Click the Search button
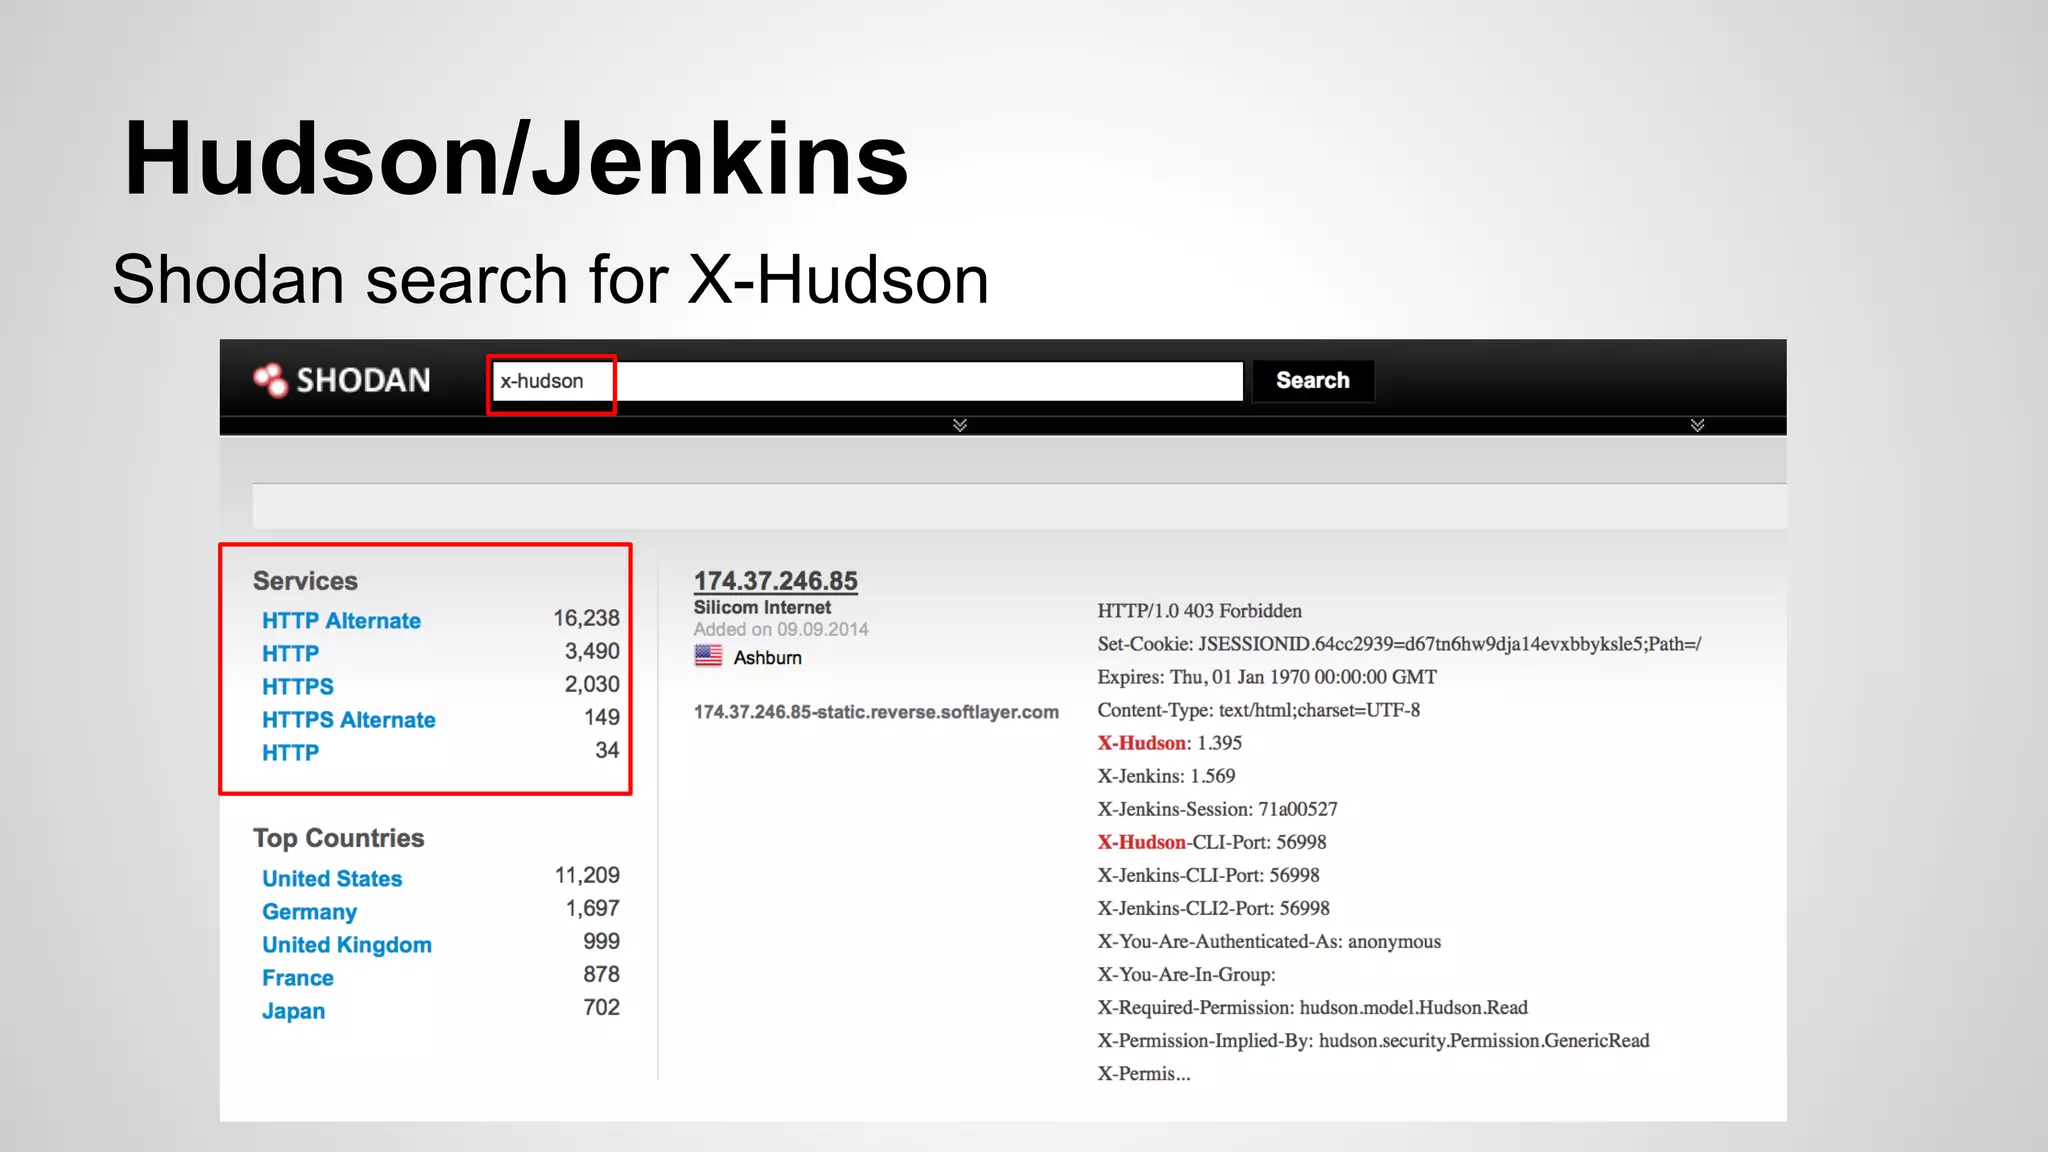The height and width of the screenshot is (1152, 2048). 1313,380
